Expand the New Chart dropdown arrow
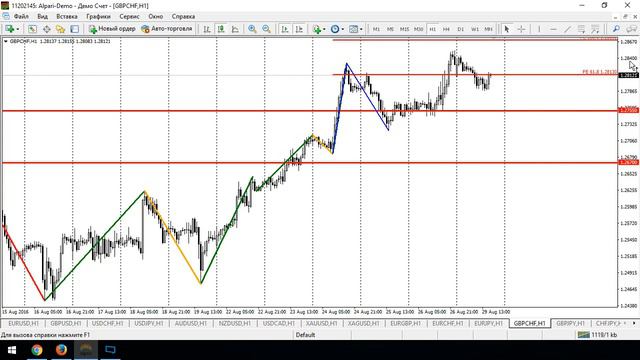 tap(18, 29)
